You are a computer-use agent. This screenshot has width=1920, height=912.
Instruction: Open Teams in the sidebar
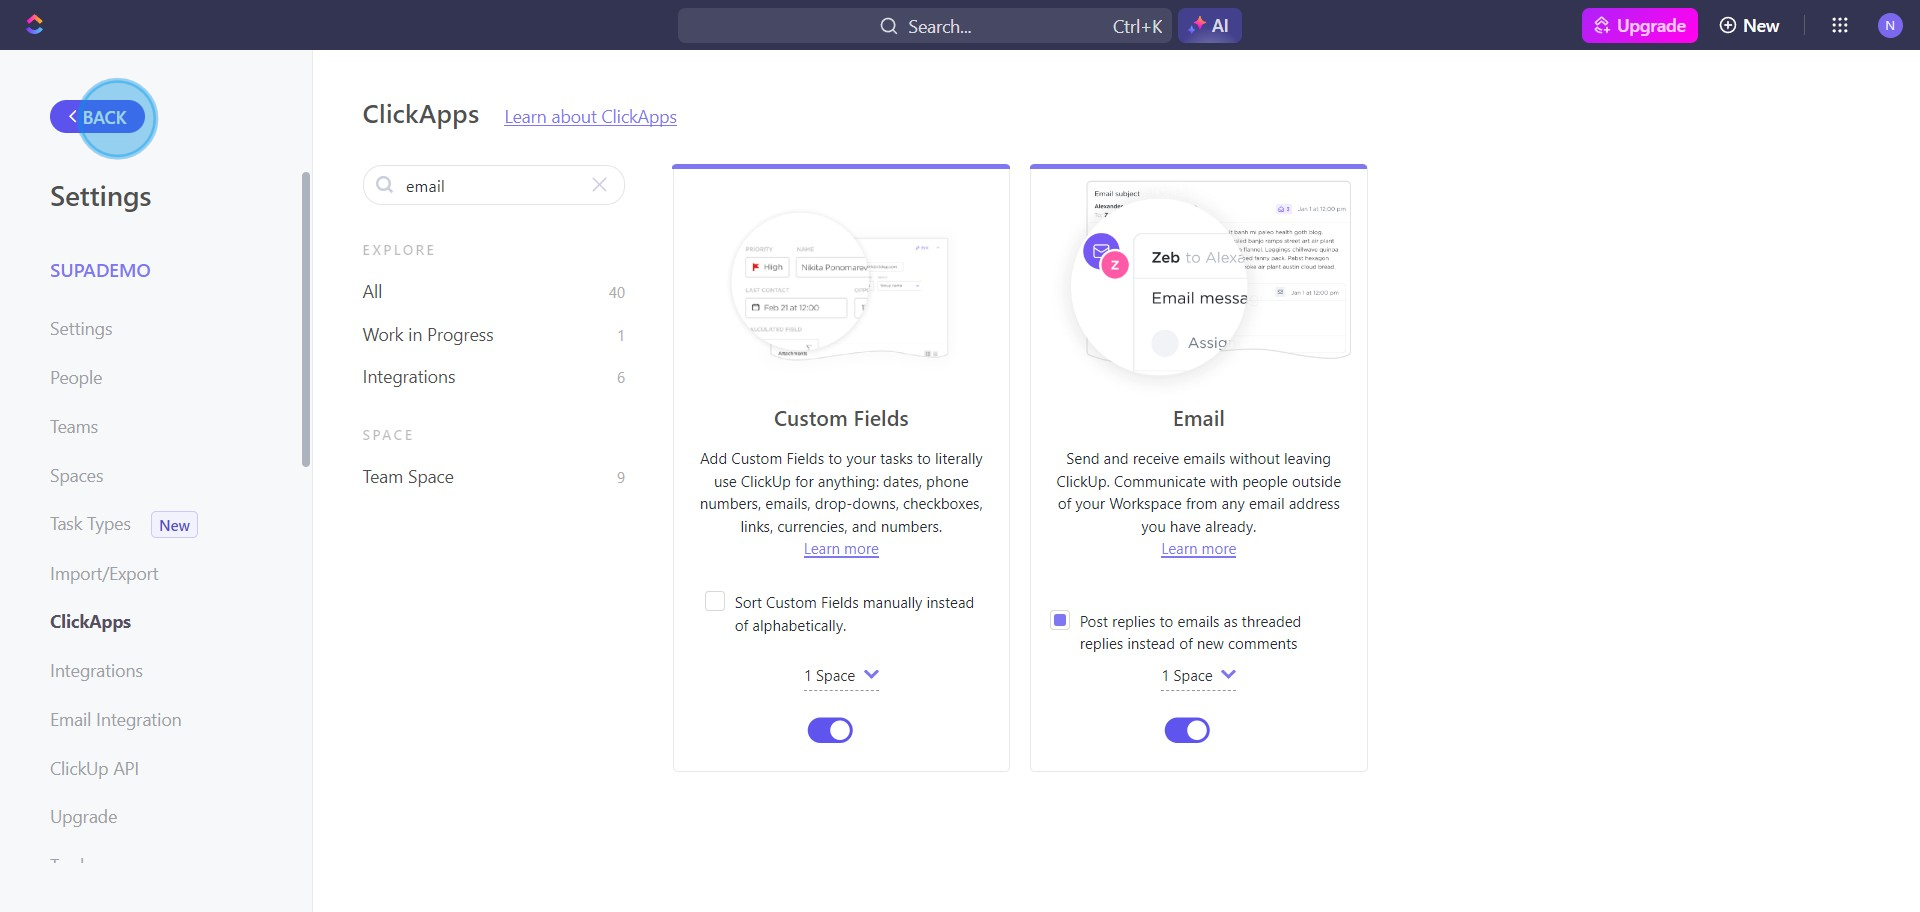[x=74, y=427]
